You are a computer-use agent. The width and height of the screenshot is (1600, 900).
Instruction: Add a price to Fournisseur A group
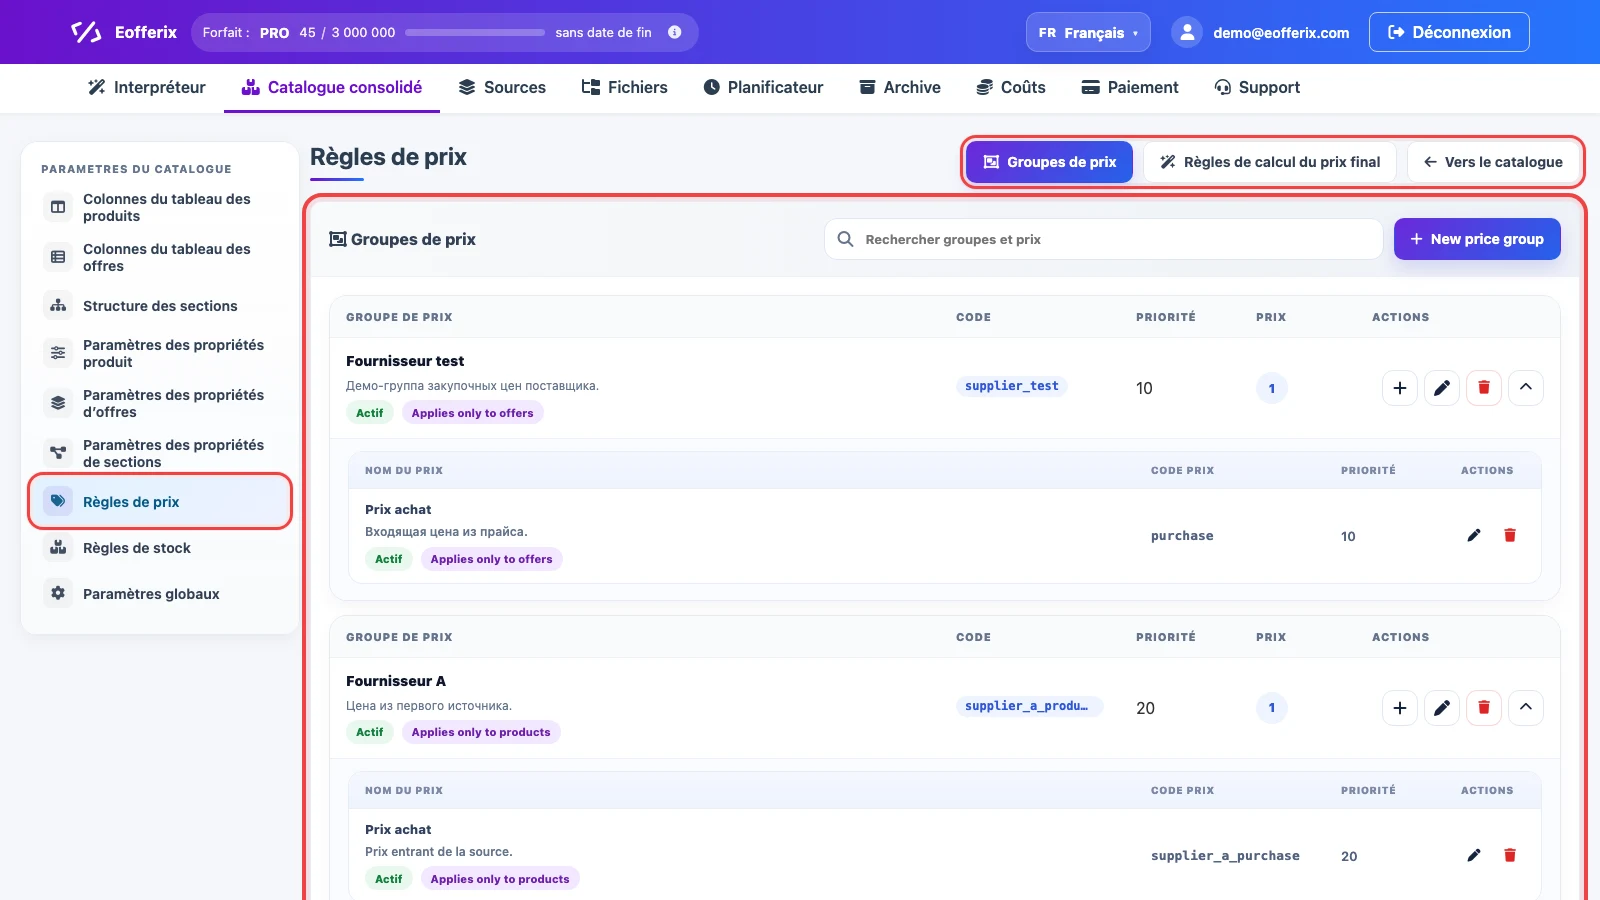pos(1400,708)
